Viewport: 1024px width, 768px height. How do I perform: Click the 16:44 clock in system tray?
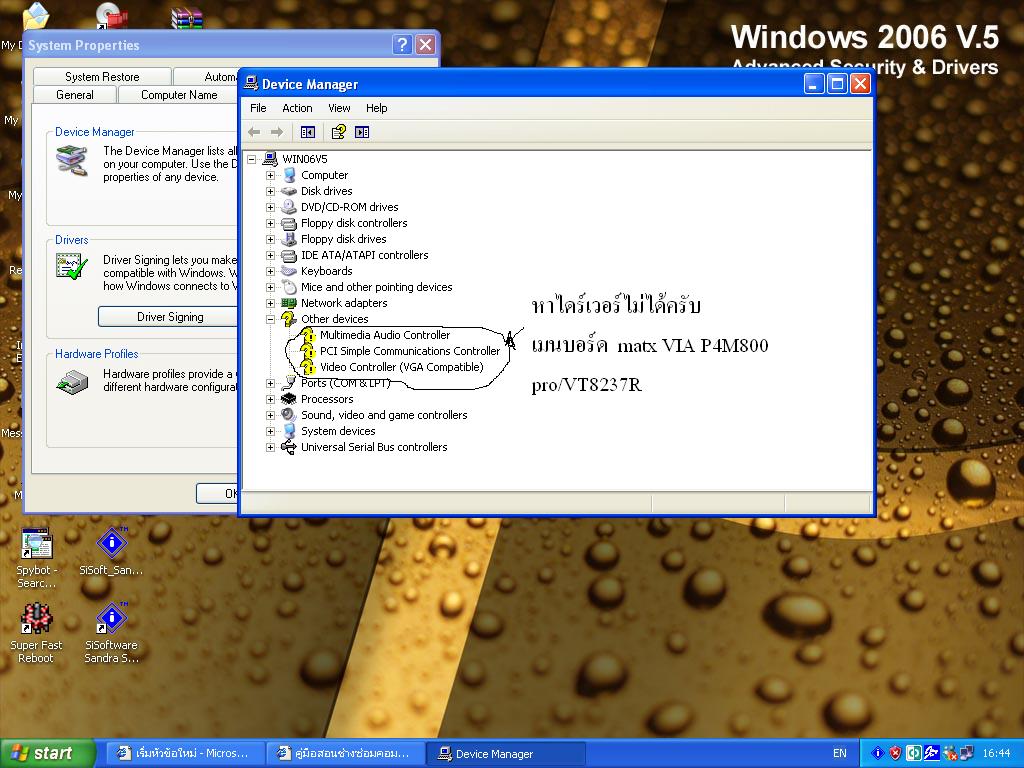click(997, 753)
